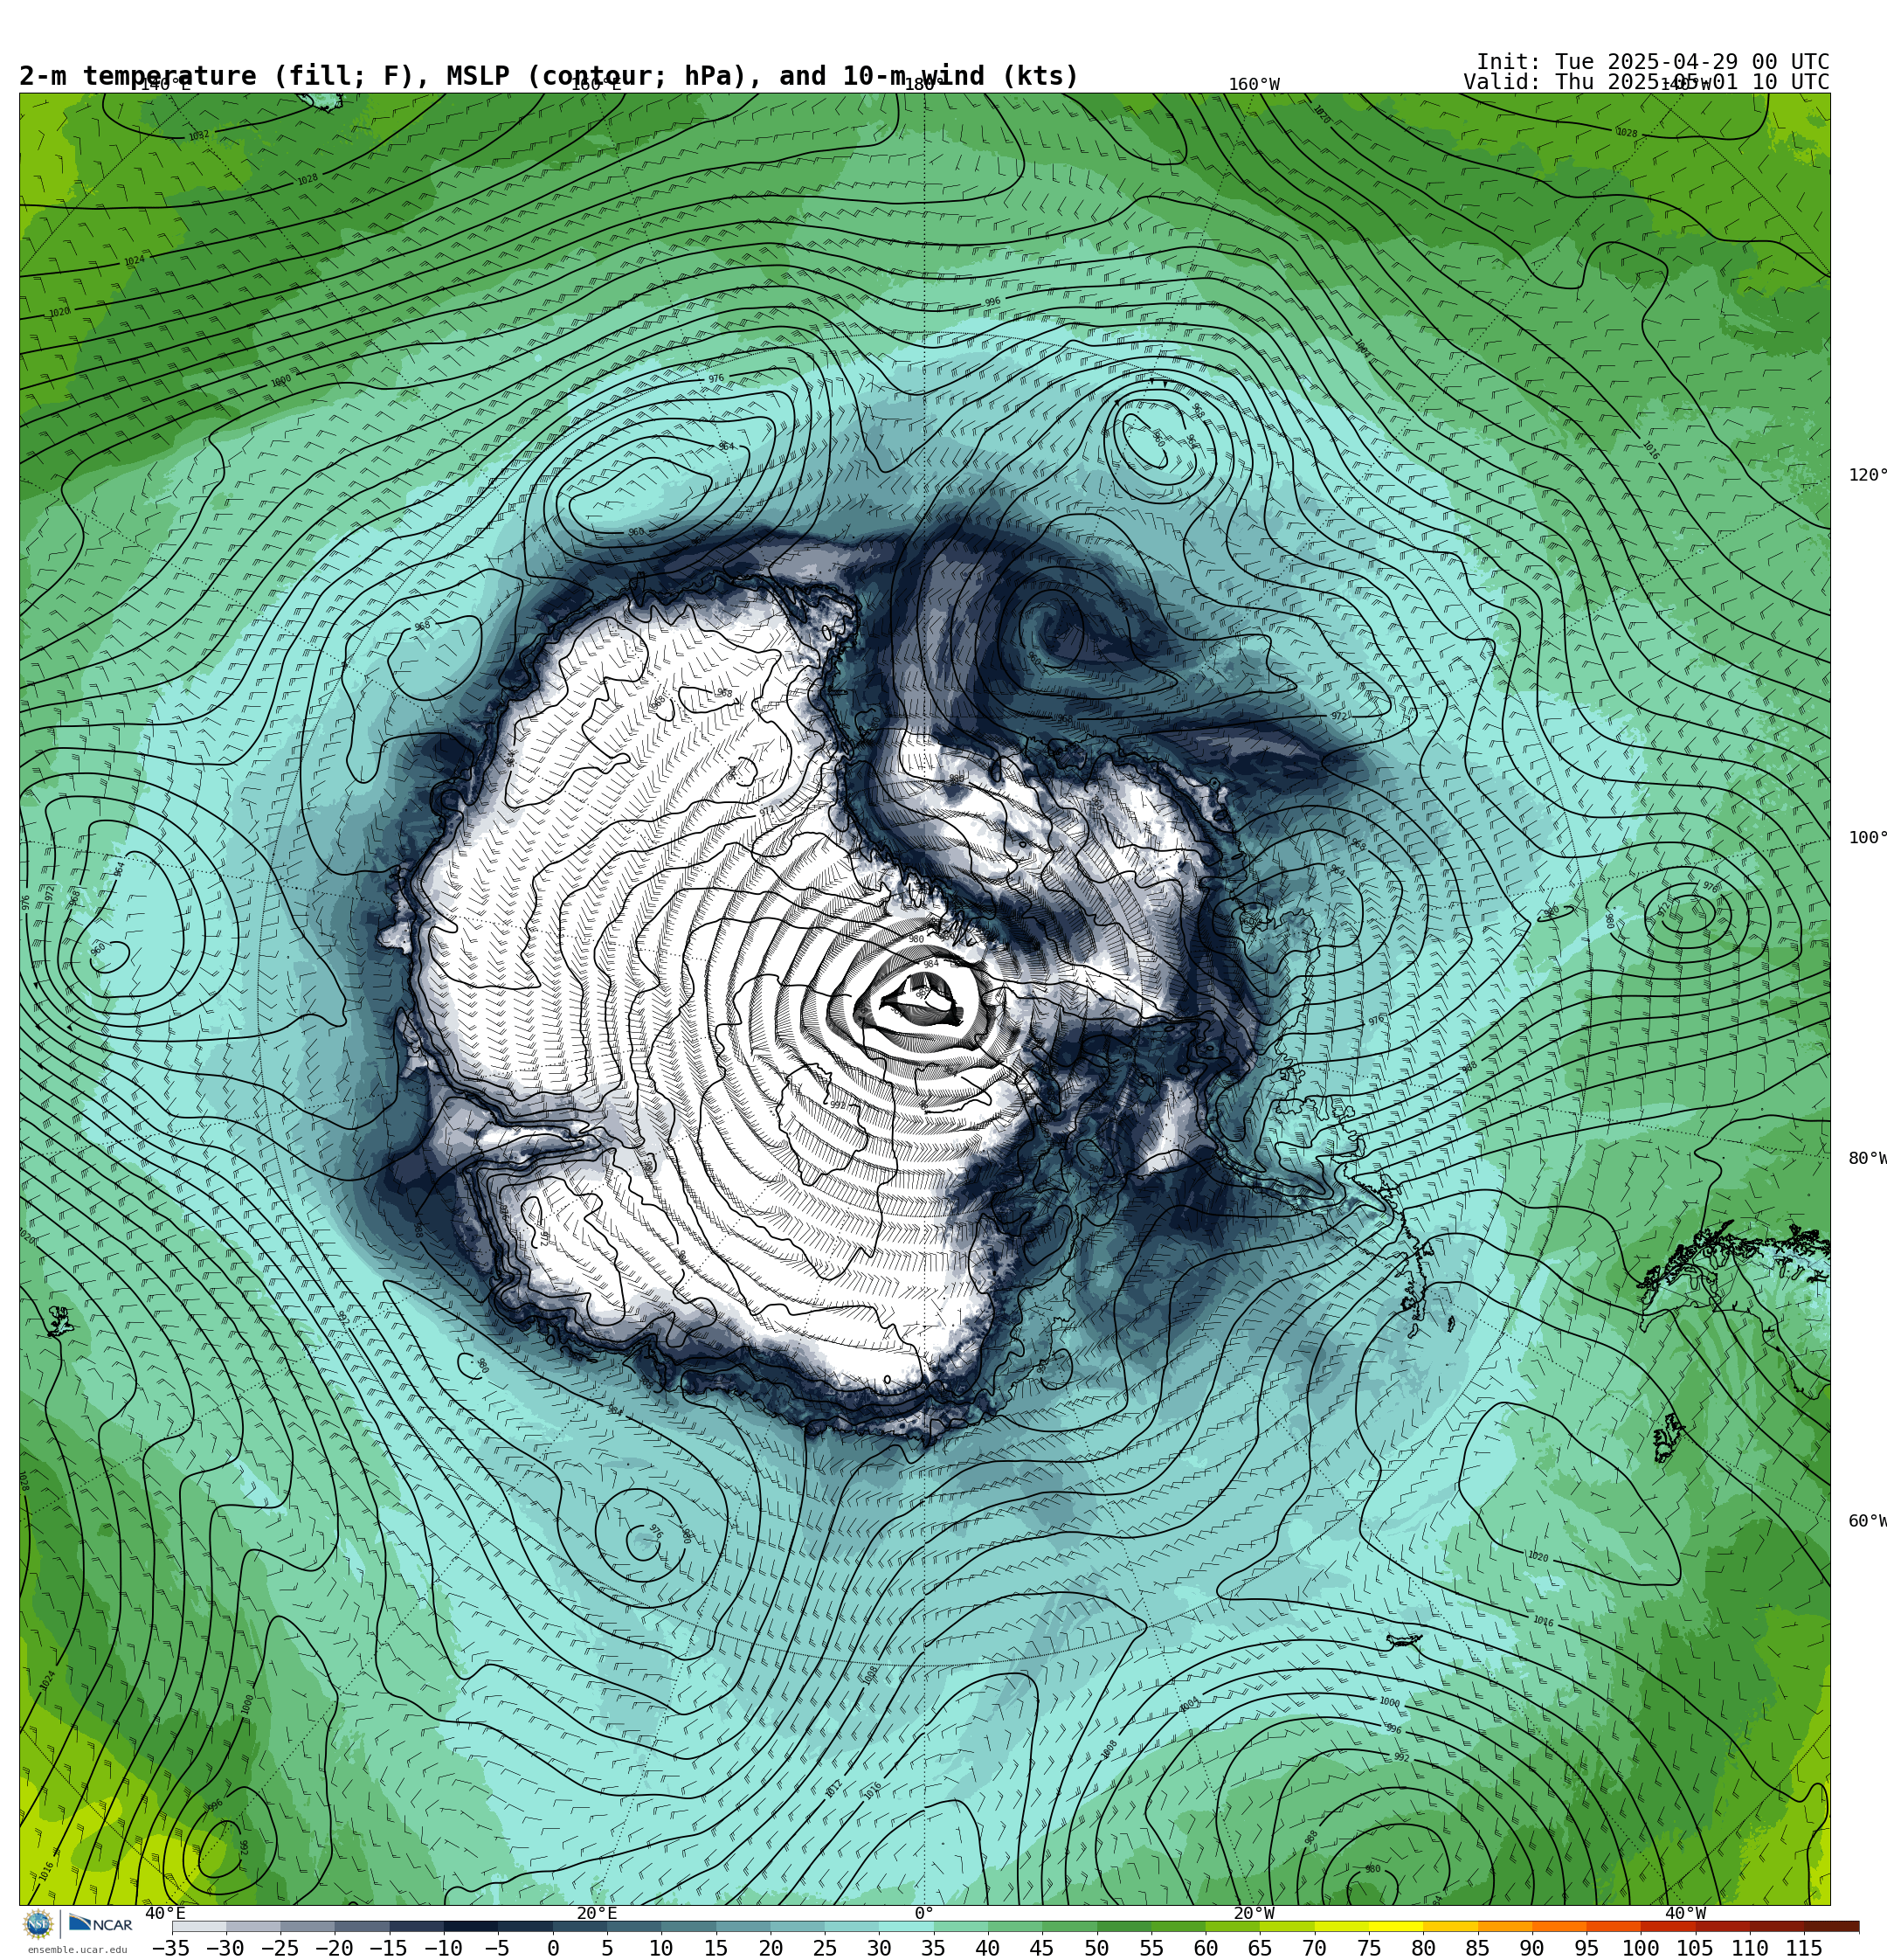Click the '160°E' longitude label at top

[596, 85]
